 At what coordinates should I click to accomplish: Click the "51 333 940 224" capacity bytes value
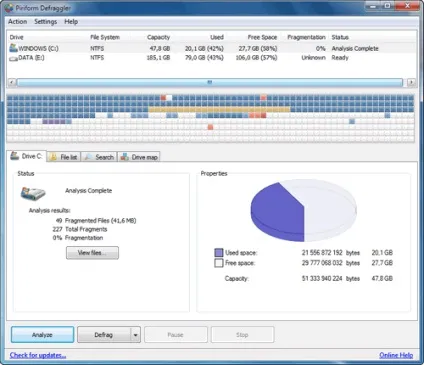tap(322, 278)
